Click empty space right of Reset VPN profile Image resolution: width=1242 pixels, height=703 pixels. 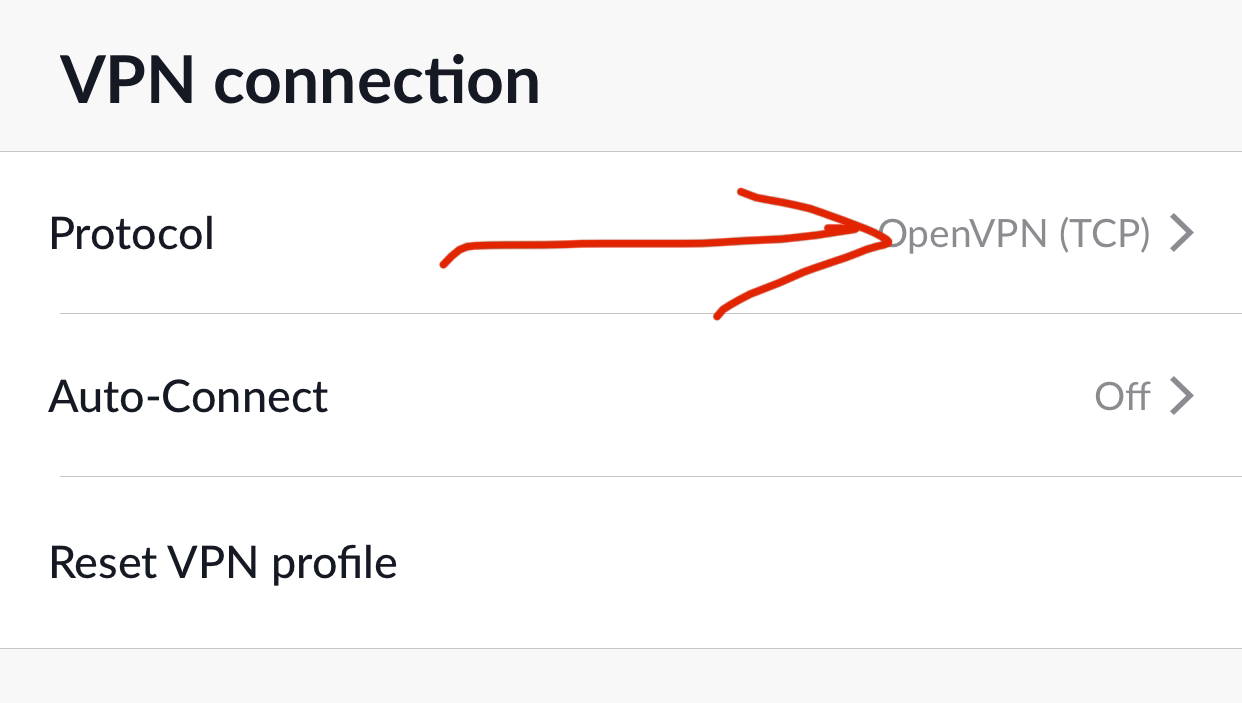pyautogui.click(x=820, y=562)
